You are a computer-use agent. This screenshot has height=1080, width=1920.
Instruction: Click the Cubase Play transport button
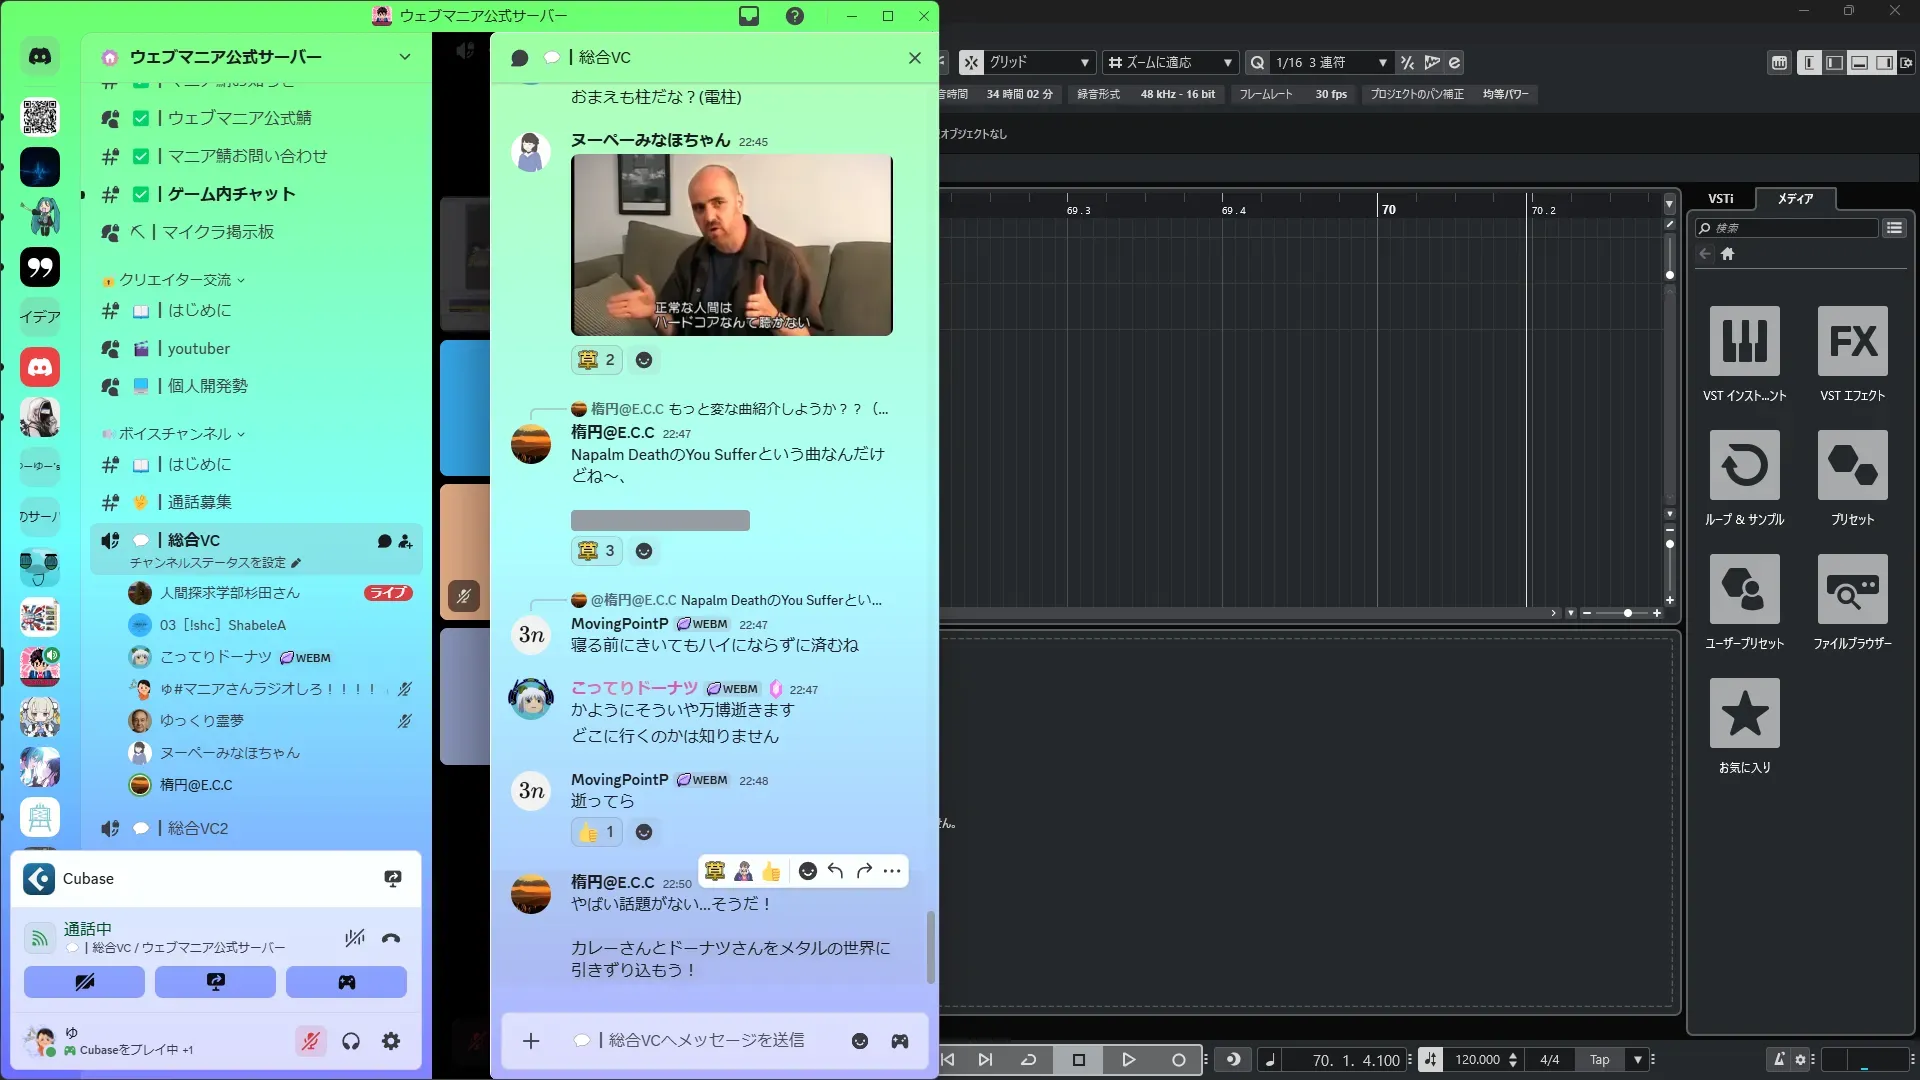[x=1128, y=1060]
